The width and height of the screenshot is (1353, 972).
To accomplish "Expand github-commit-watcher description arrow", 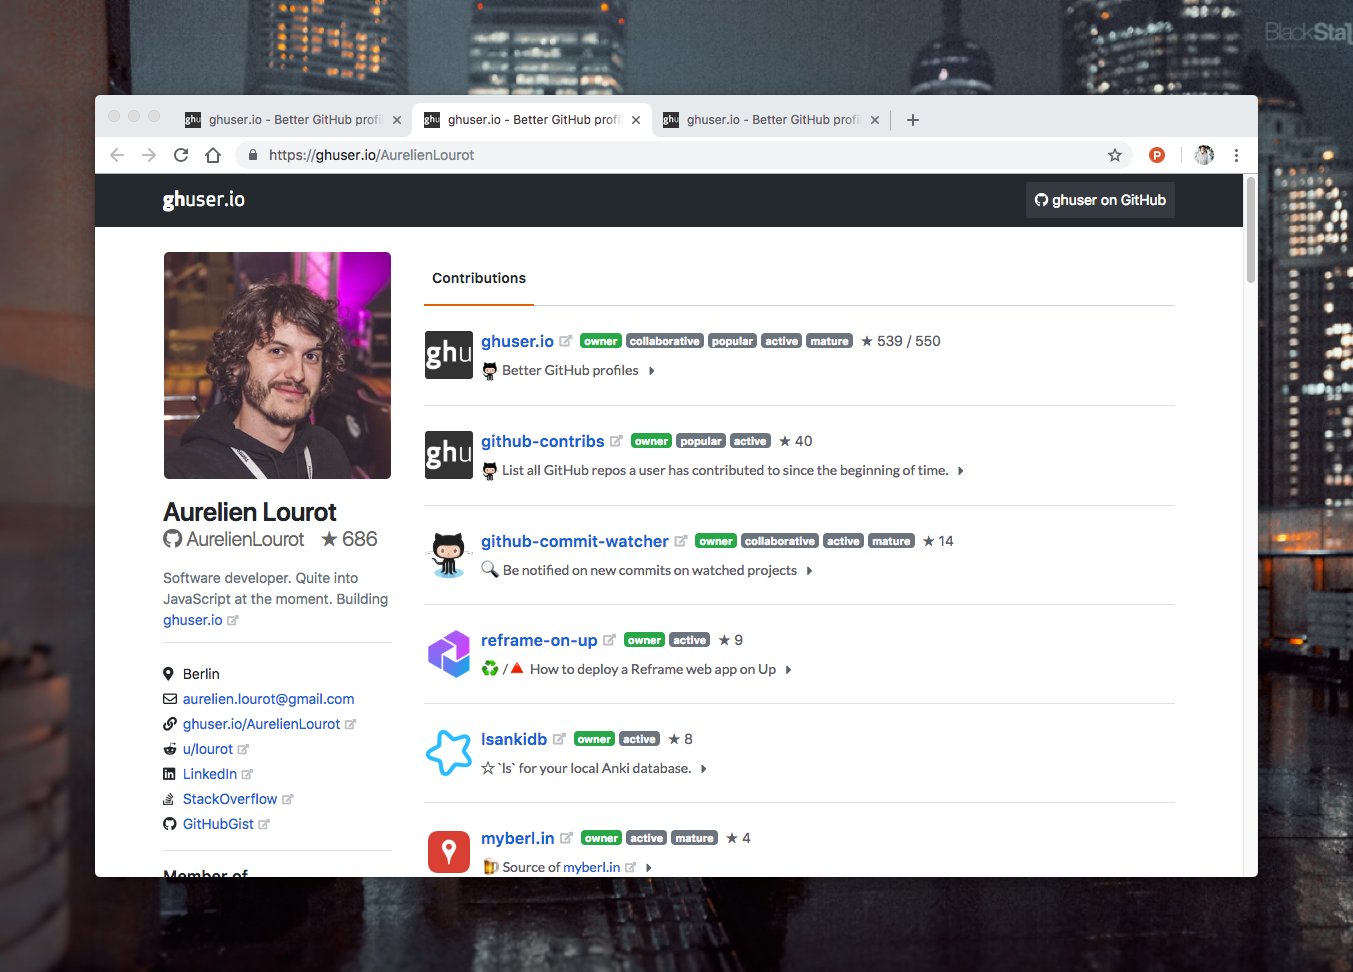I will coord(810,571).
